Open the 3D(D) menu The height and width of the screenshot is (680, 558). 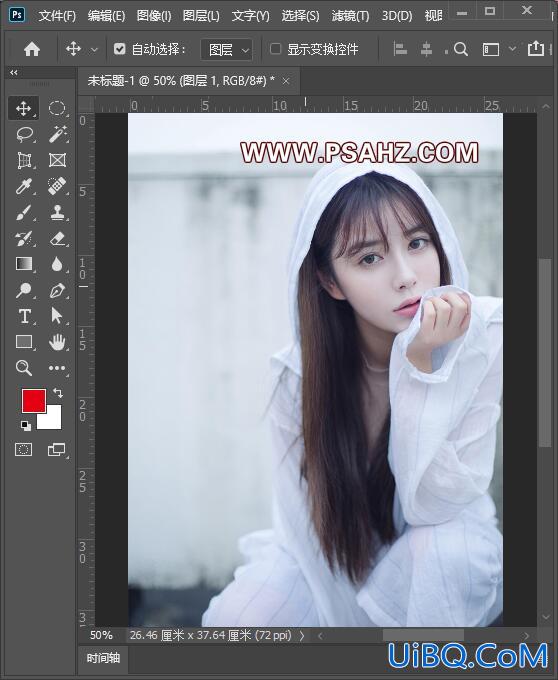[x=397, y=16]
